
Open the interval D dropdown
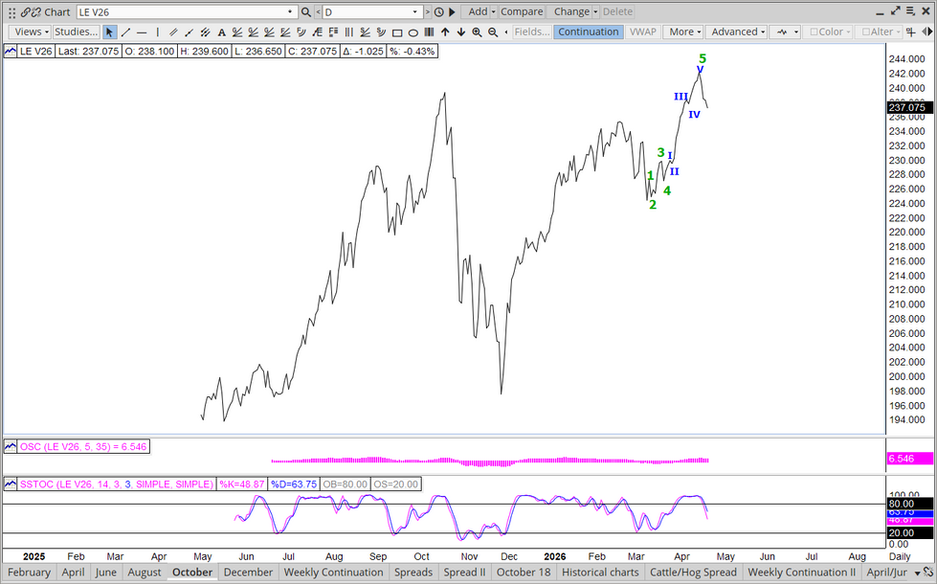pos(415,12)
